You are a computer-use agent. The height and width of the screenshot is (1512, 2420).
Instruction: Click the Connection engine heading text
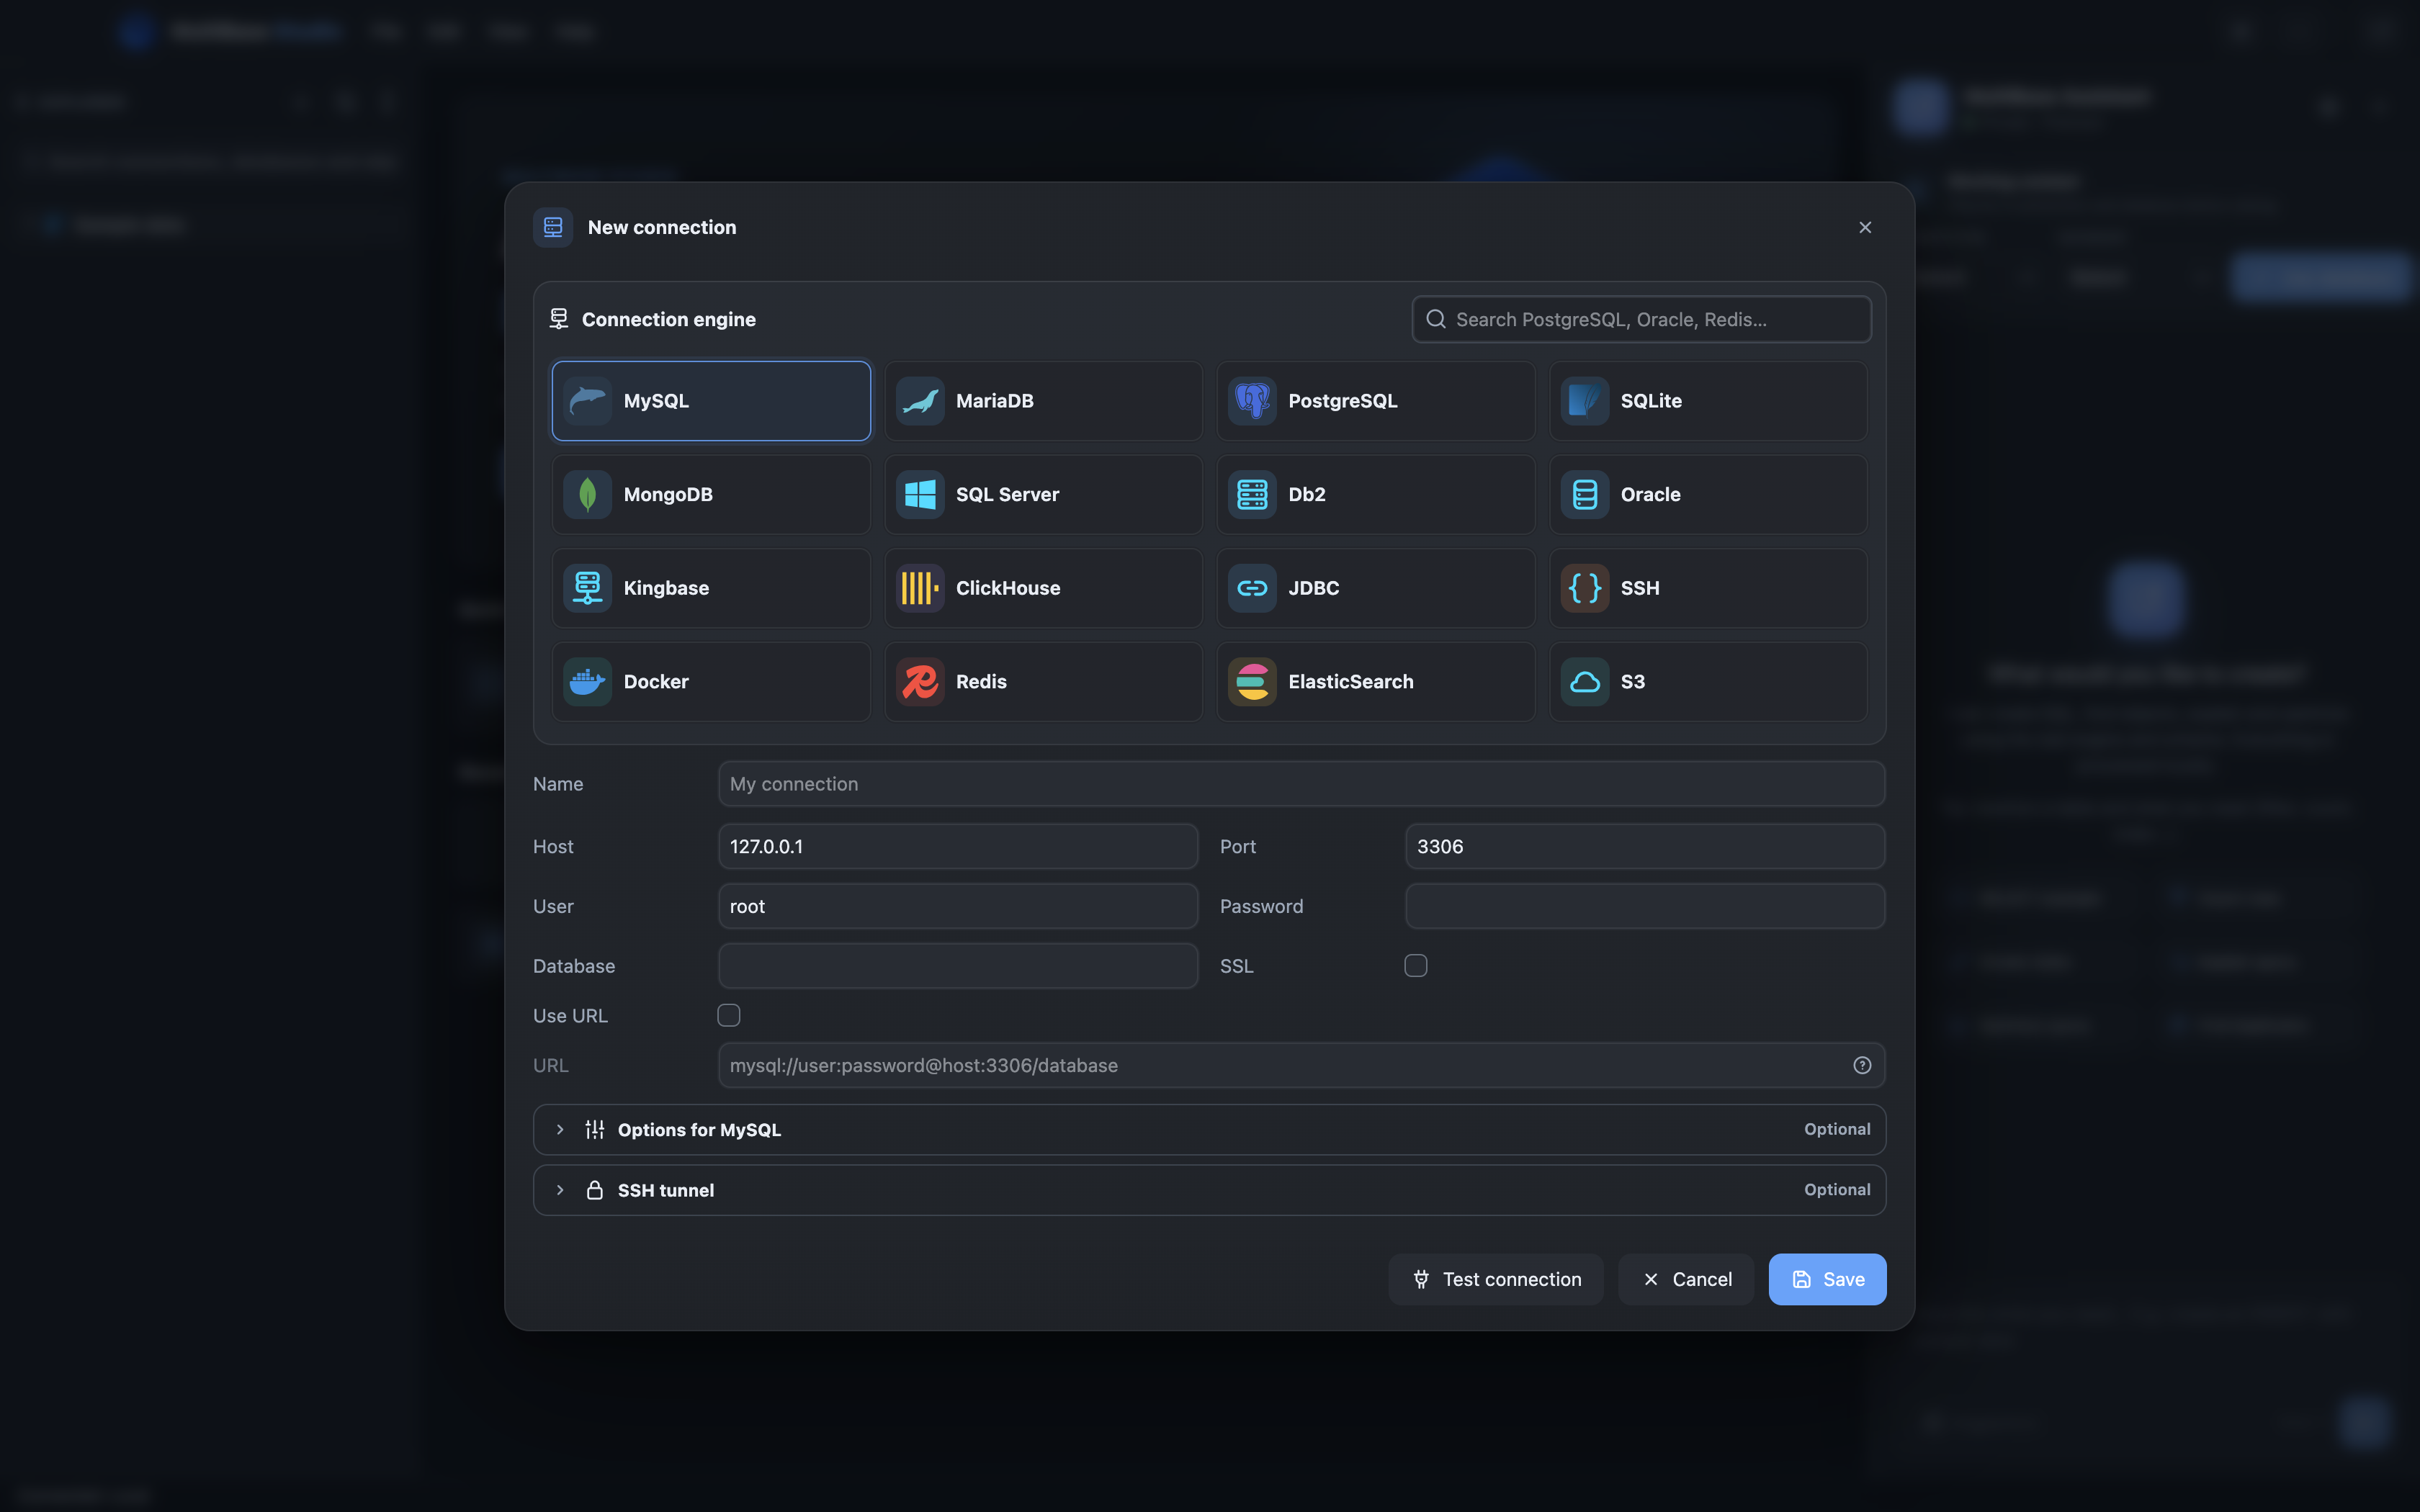click(x=668, y=319)
